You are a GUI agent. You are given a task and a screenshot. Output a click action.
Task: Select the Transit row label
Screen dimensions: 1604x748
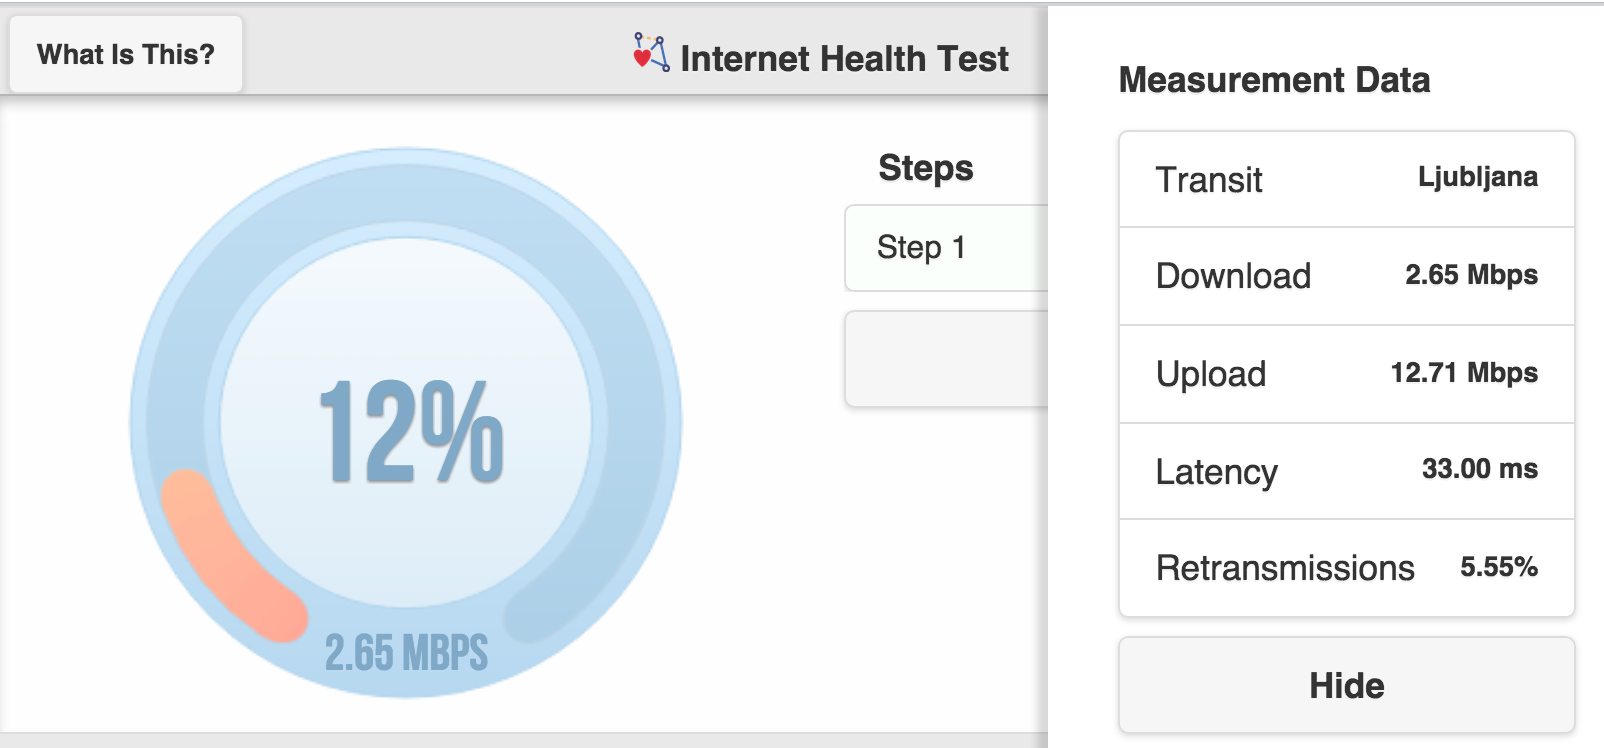1209,180
